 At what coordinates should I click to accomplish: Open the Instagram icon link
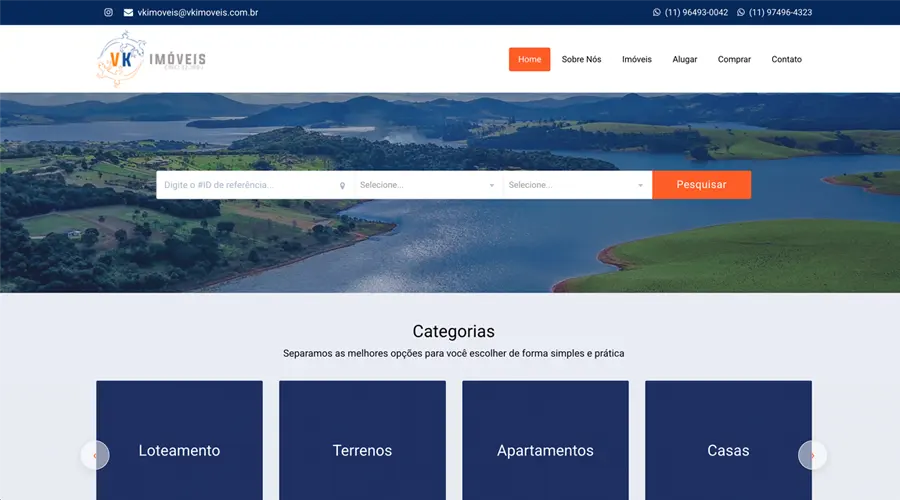(x=109, y=13)
